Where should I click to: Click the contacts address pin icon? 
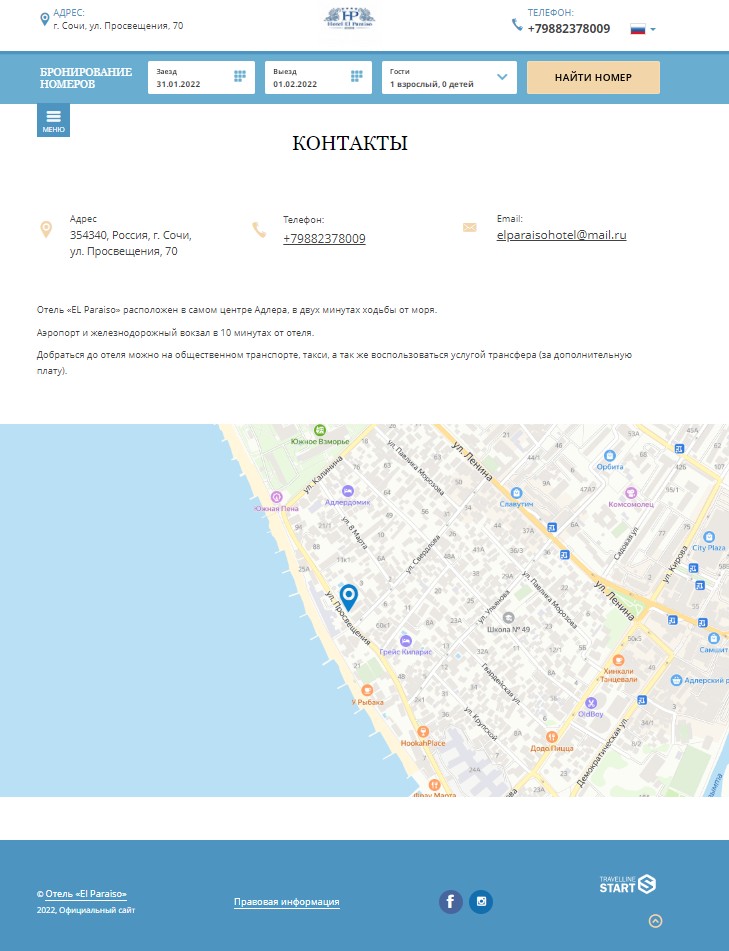point(46,229)
